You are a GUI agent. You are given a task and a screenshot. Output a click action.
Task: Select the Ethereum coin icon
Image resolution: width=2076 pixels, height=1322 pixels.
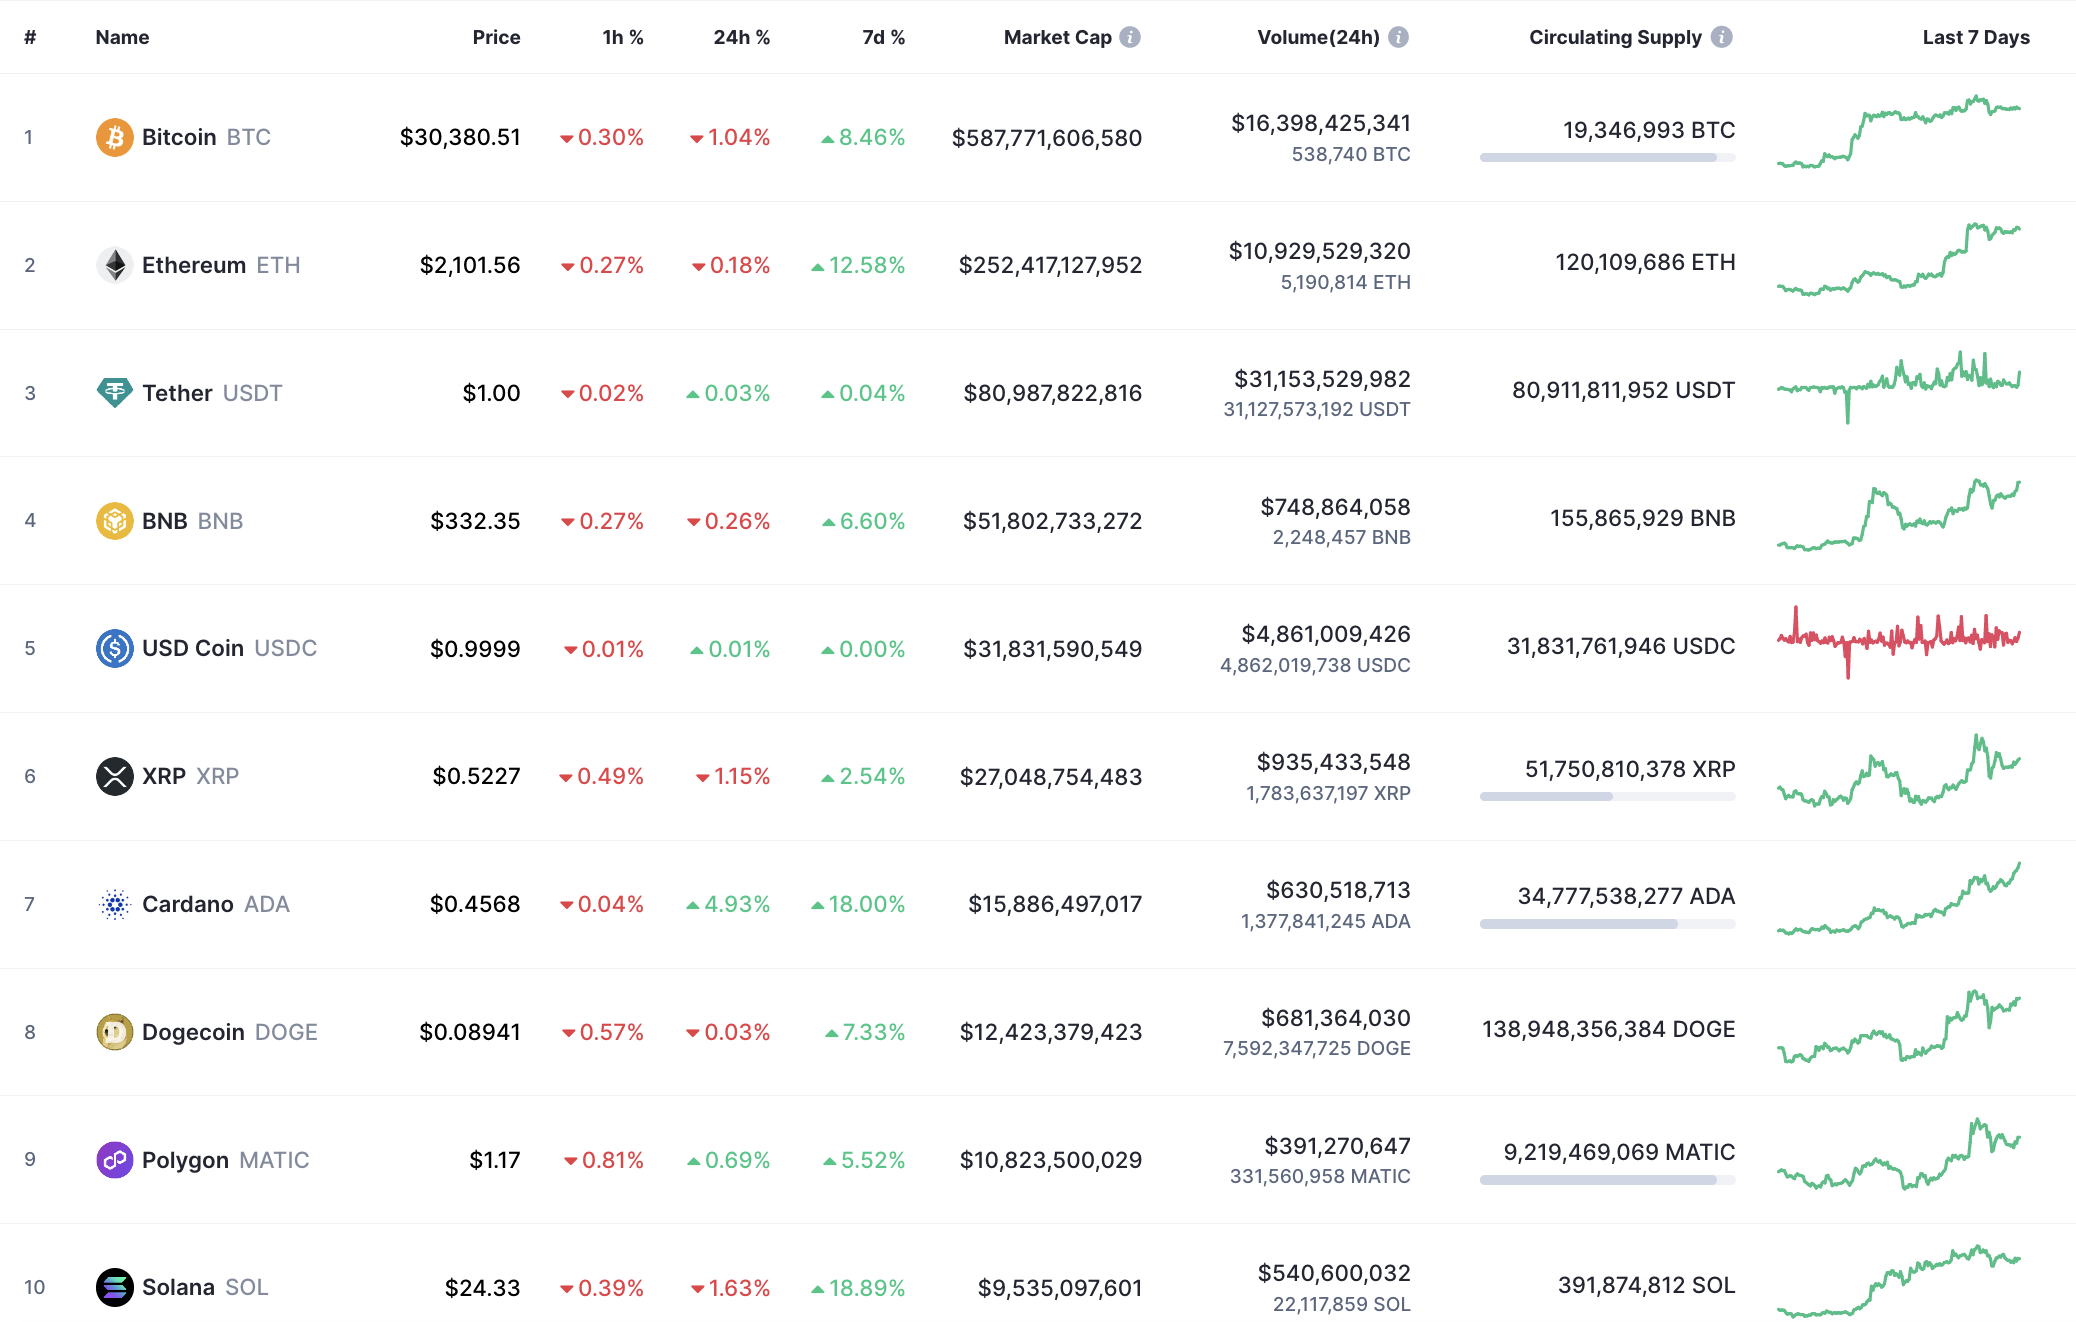tap(115, 265)
